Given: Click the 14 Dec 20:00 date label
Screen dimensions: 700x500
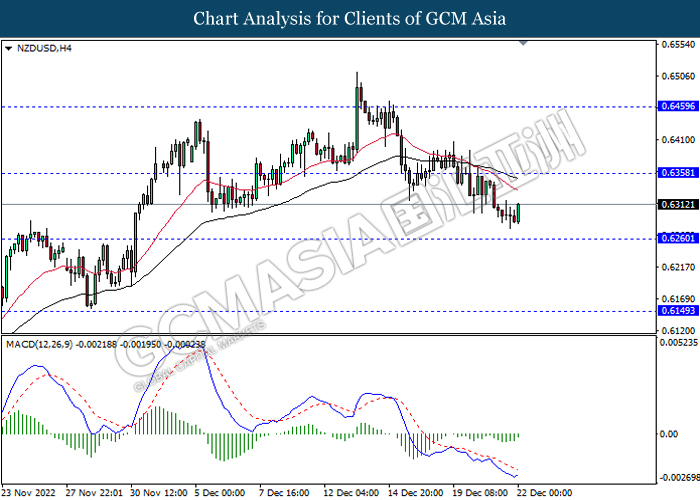Looking at the screenshot, I should 416,493.
